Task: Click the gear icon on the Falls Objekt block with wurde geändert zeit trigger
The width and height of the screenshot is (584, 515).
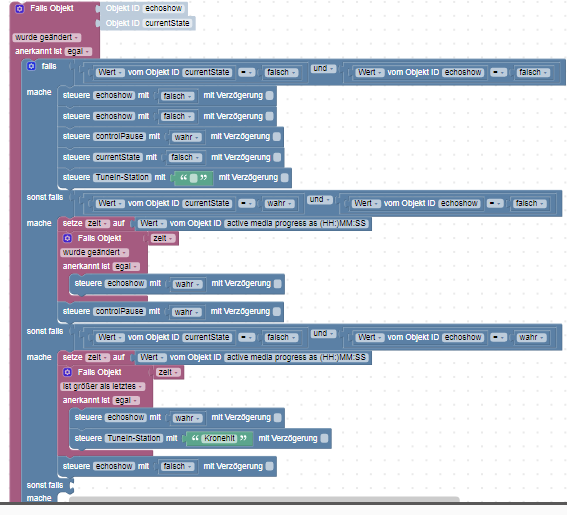Action: pyautogui.click(x=67, y=238)
